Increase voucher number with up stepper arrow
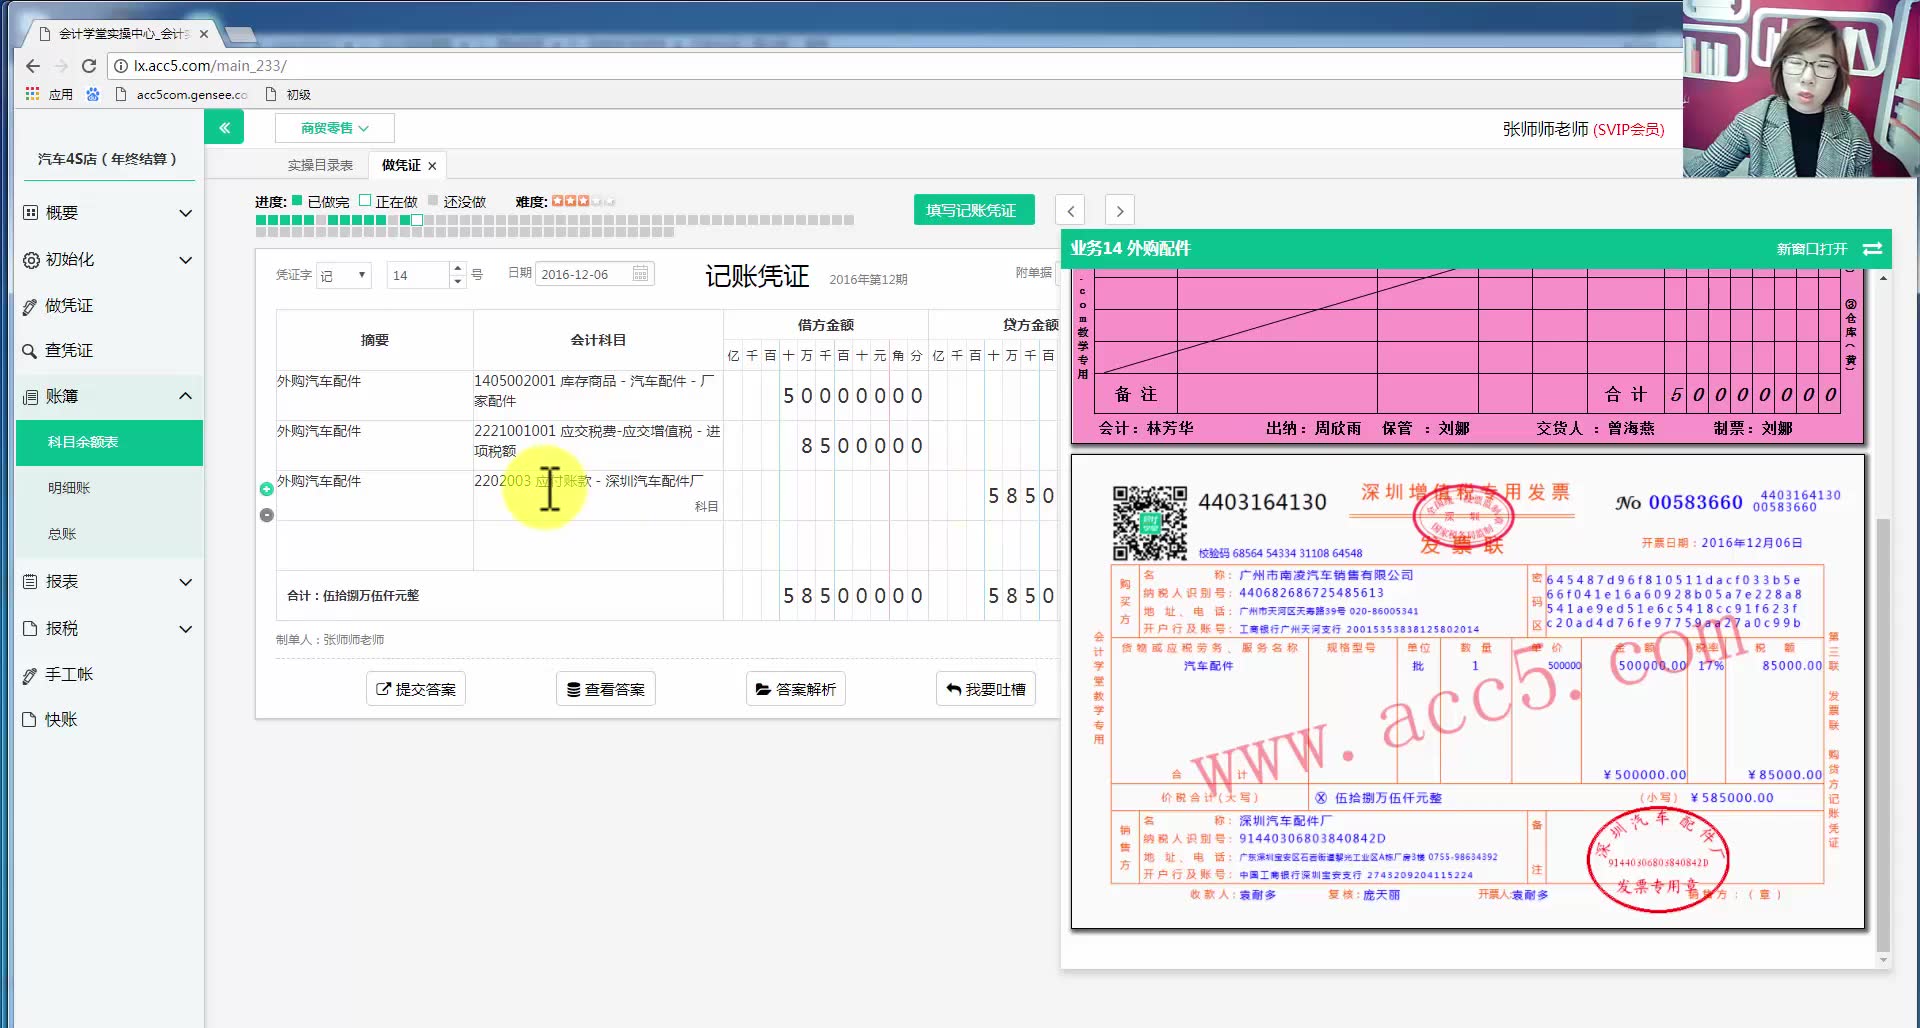The image size is (1920, 1028). click(x=457, y=268)
